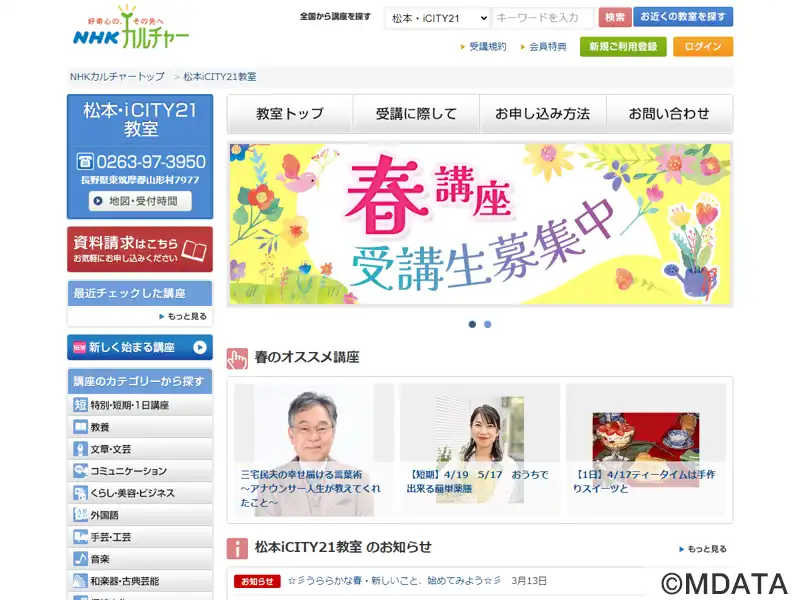800x600 pixels.
Task: Click the 春のオススメ講座 heading text
Action: (307, 357)
